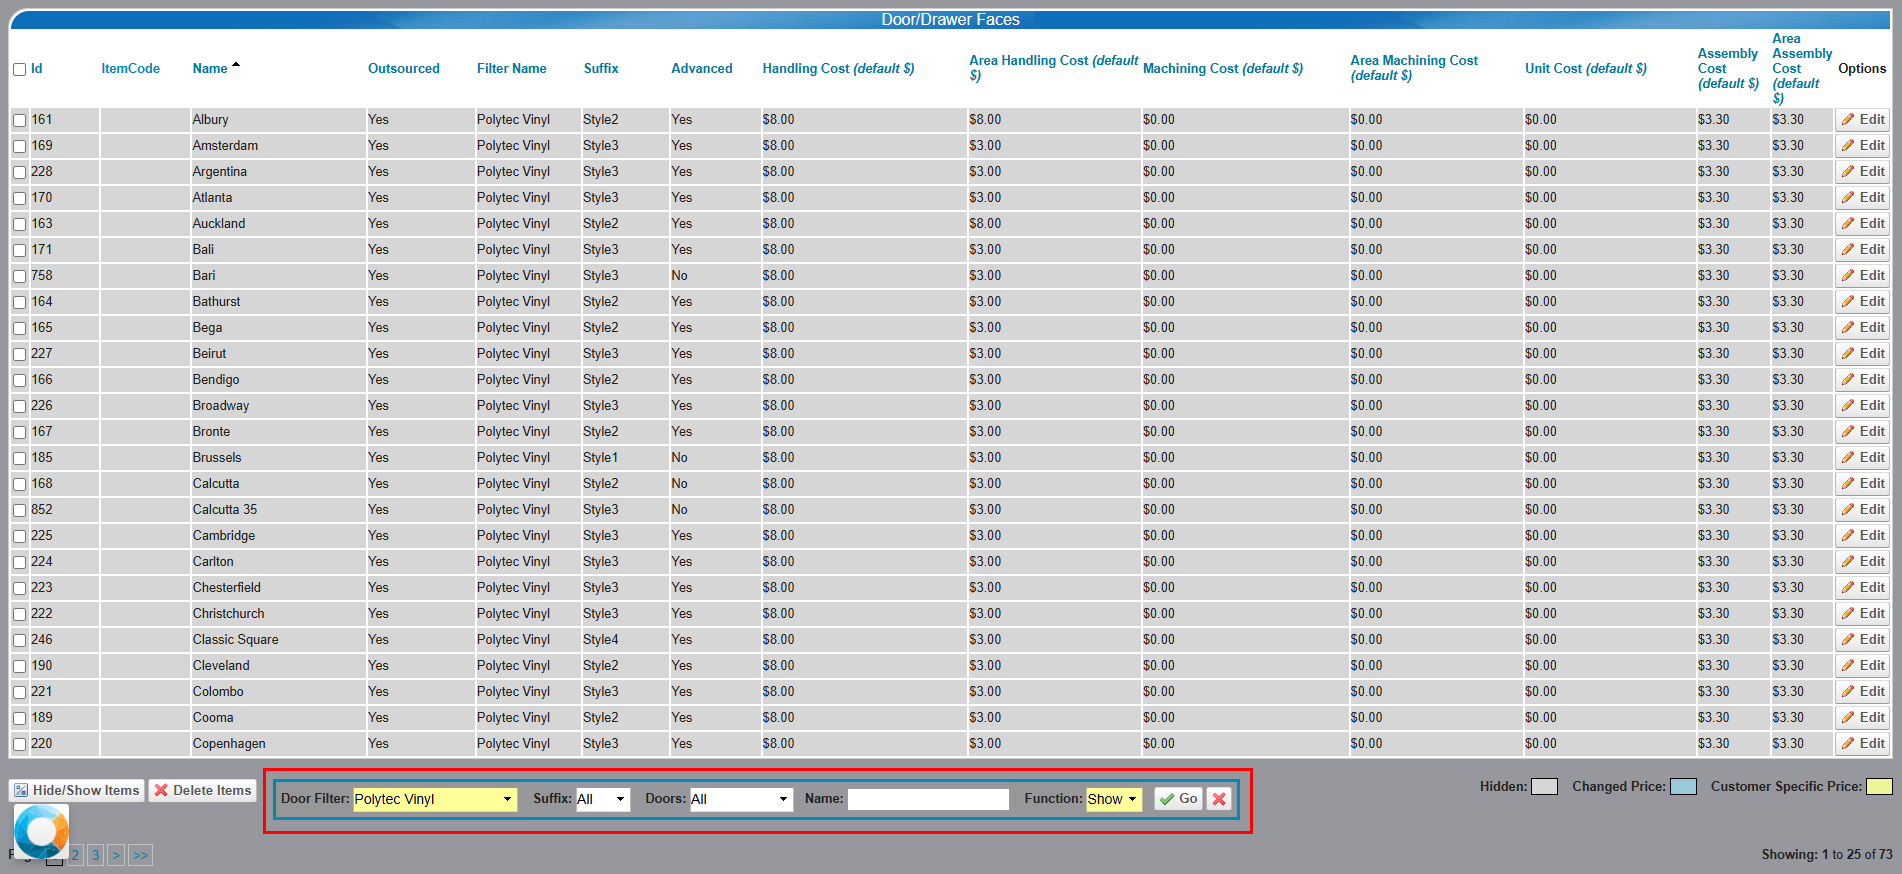Click the pencil Edit icon for Amsterdam
The width and height of the screenshot is (1902, 874).
(x=1848, y=146)
